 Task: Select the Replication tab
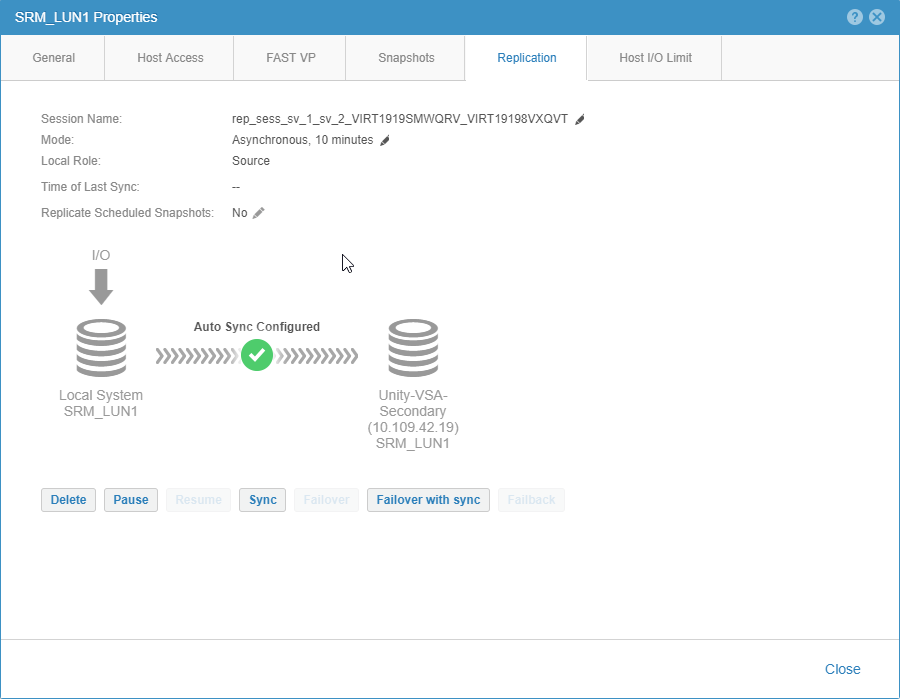click(527, 58)
